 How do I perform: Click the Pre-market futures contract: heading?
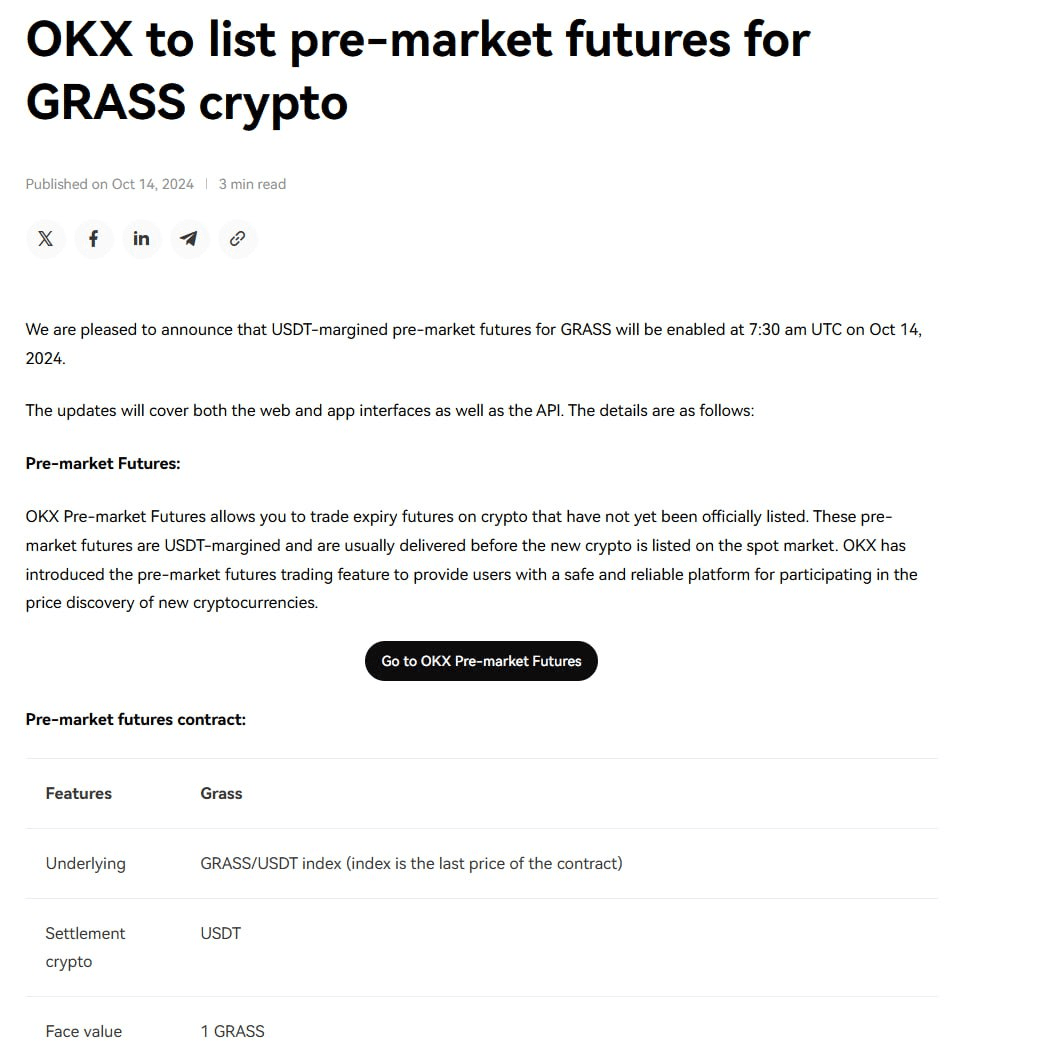tap(135, 719)
